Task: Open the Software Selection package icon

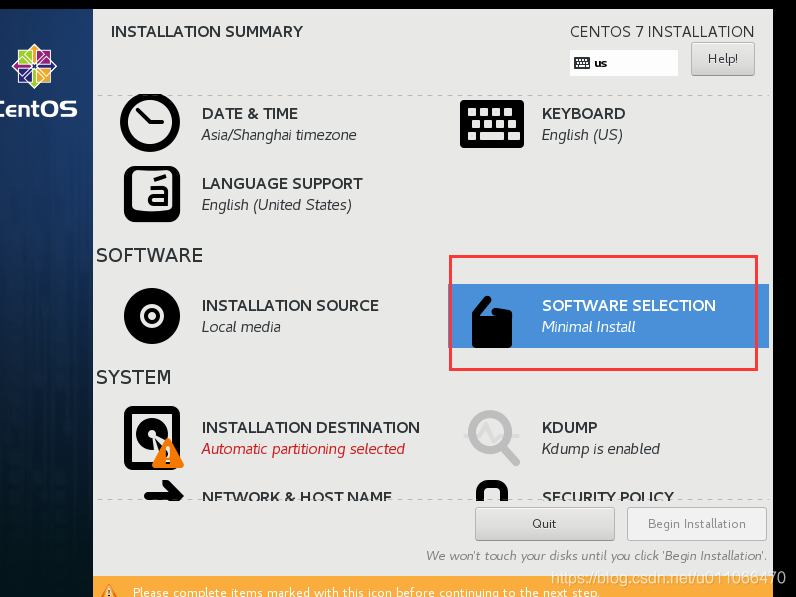Action: (491, 322)
